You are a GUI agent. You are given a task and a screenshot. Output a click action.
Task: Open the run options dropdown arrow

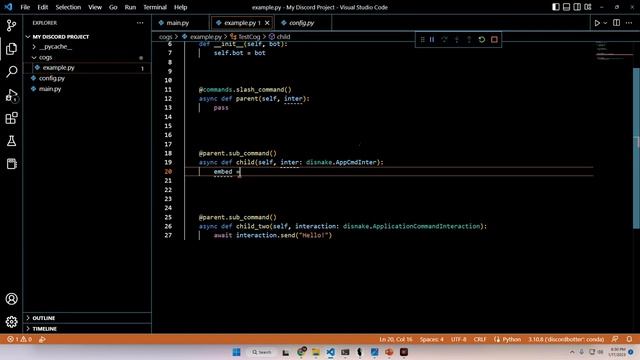click(x=605, y=23)
